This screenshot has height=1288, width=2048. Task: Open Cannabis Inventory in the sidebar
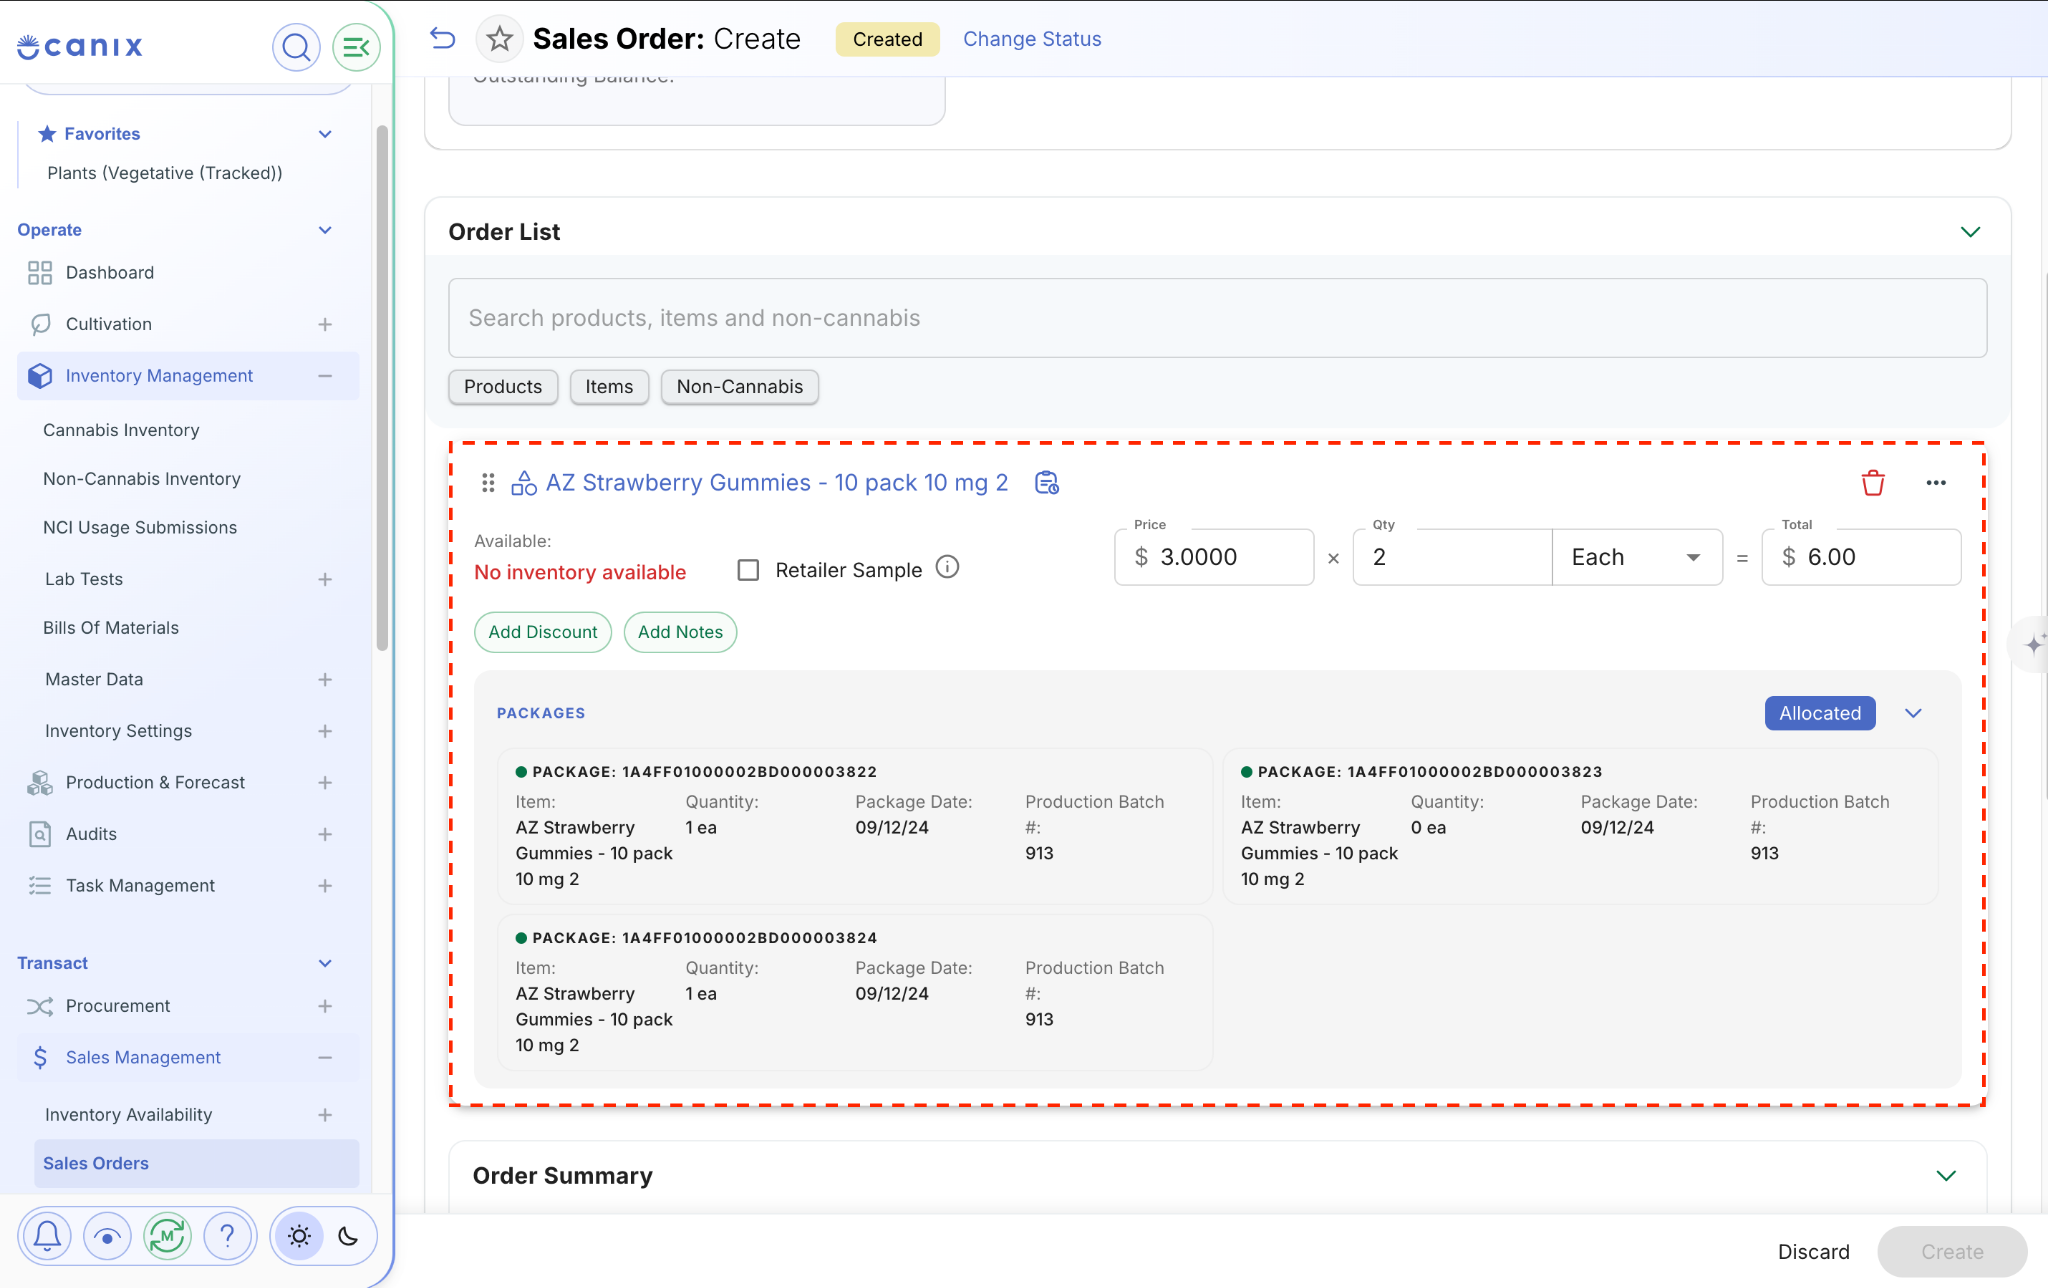click(x=121, y=430)
